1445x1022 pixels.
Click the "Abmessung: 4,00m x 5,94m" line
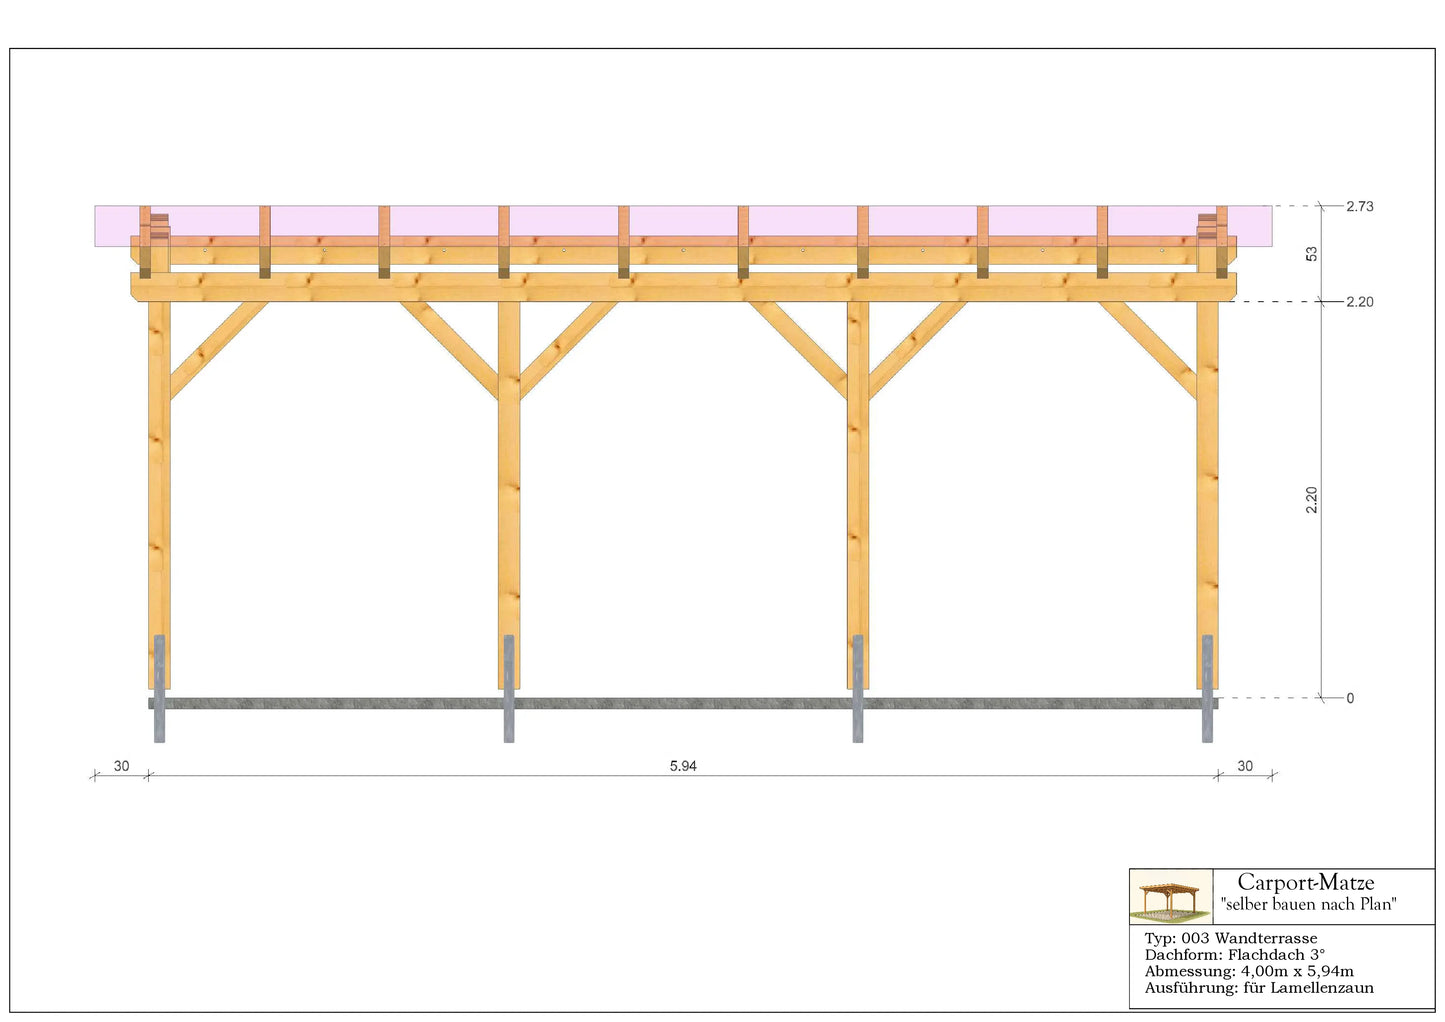[x=1249, y=971]
